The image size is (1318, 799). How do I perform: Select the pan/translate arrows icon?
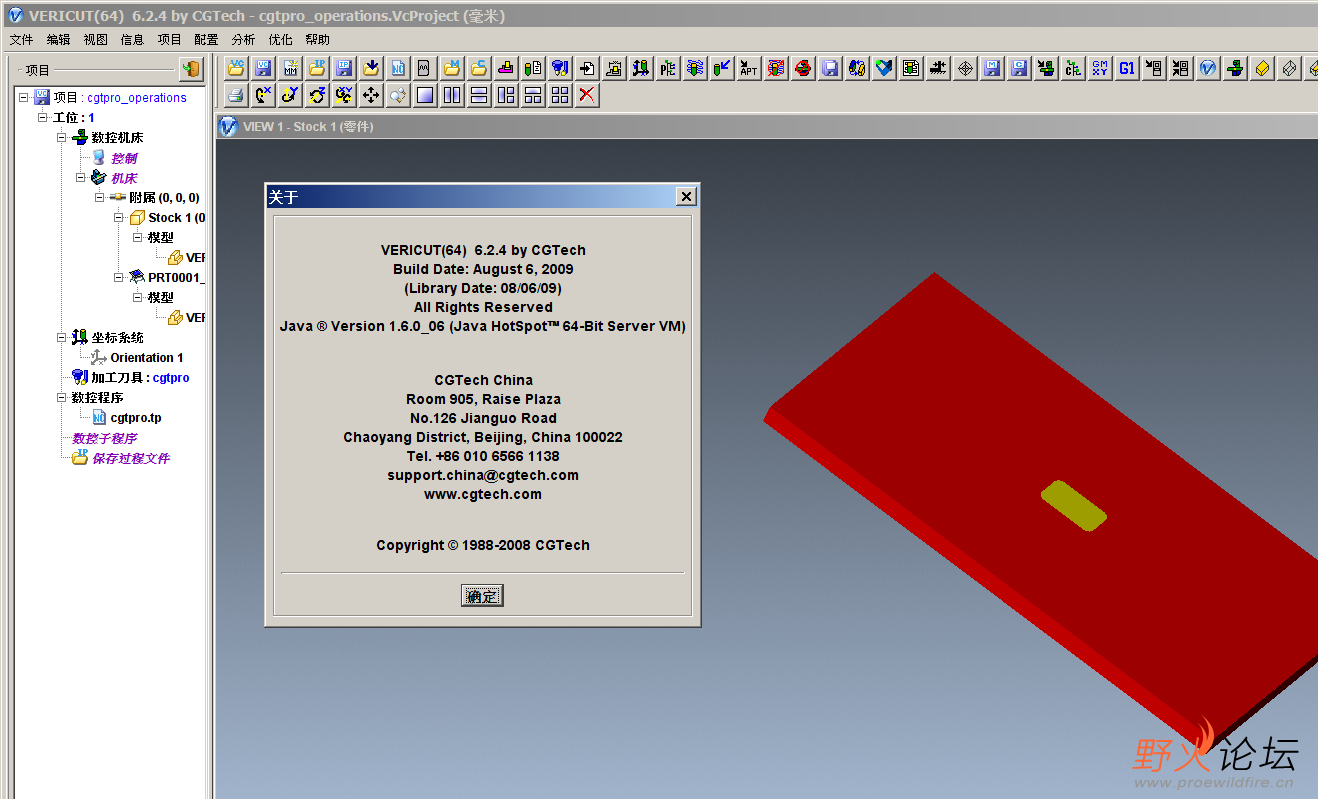[x=371, y=95]
